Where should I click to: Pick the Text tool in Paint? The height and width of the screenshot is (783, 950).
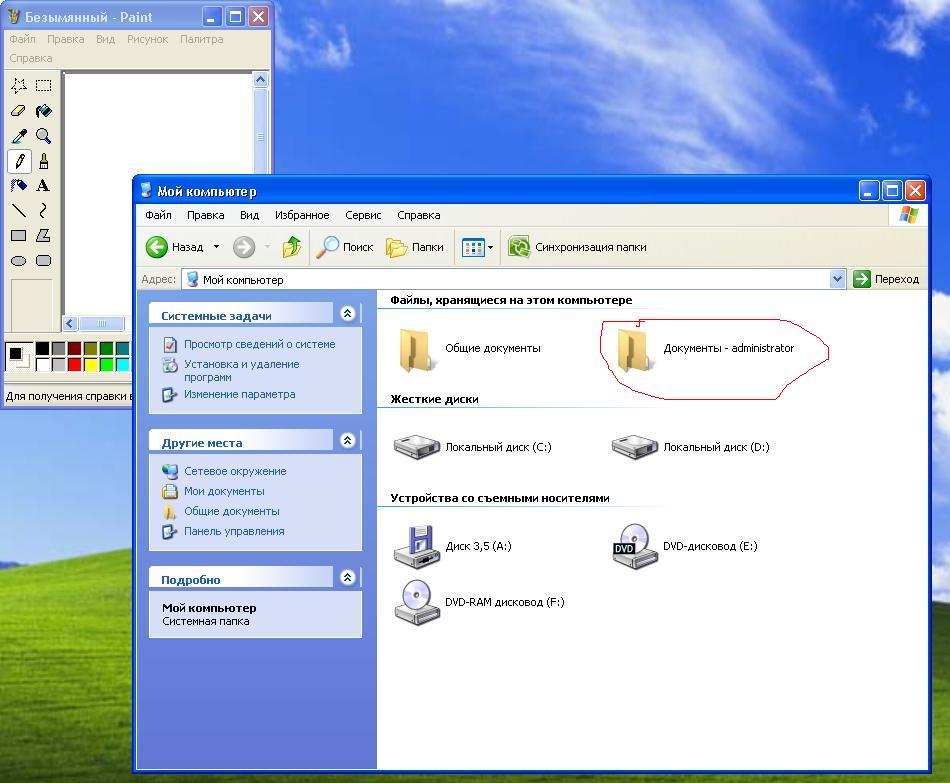coord(43,185)
